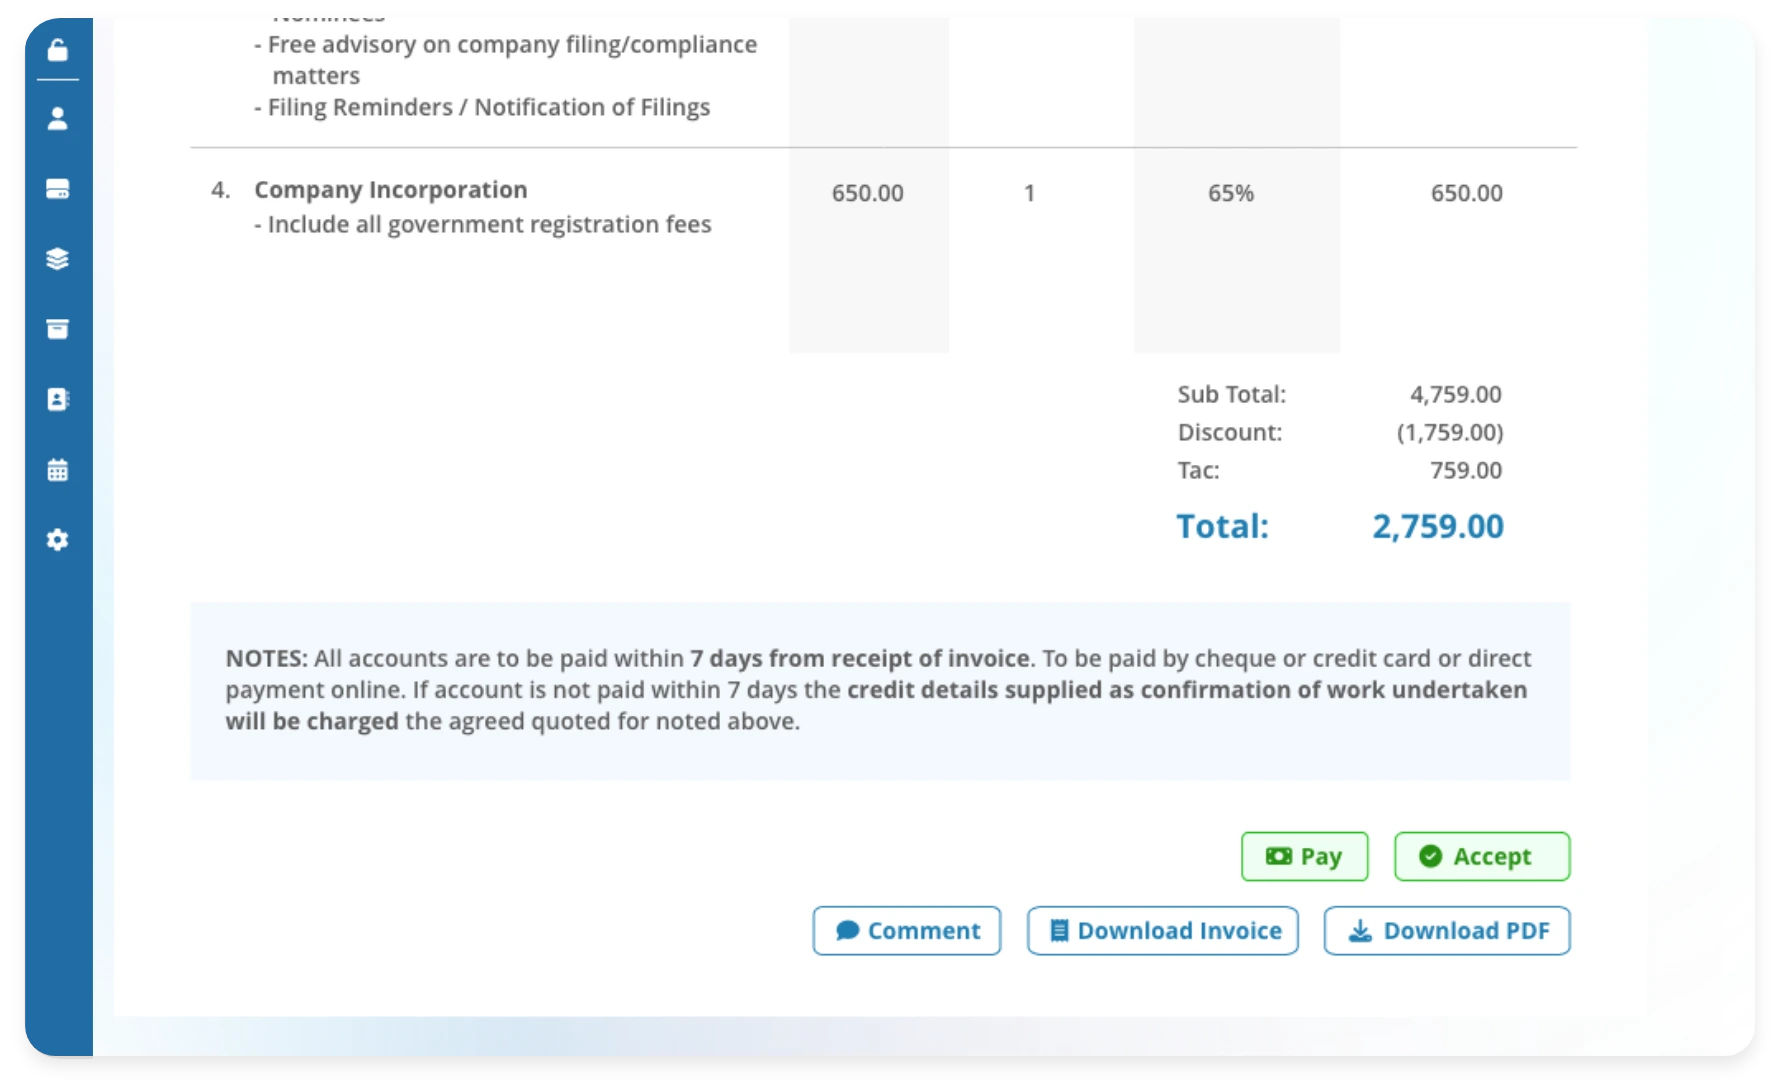1782x1092 pixels.
Task: Open Settings via the gear icon
Action: click(x=57, y=539)
